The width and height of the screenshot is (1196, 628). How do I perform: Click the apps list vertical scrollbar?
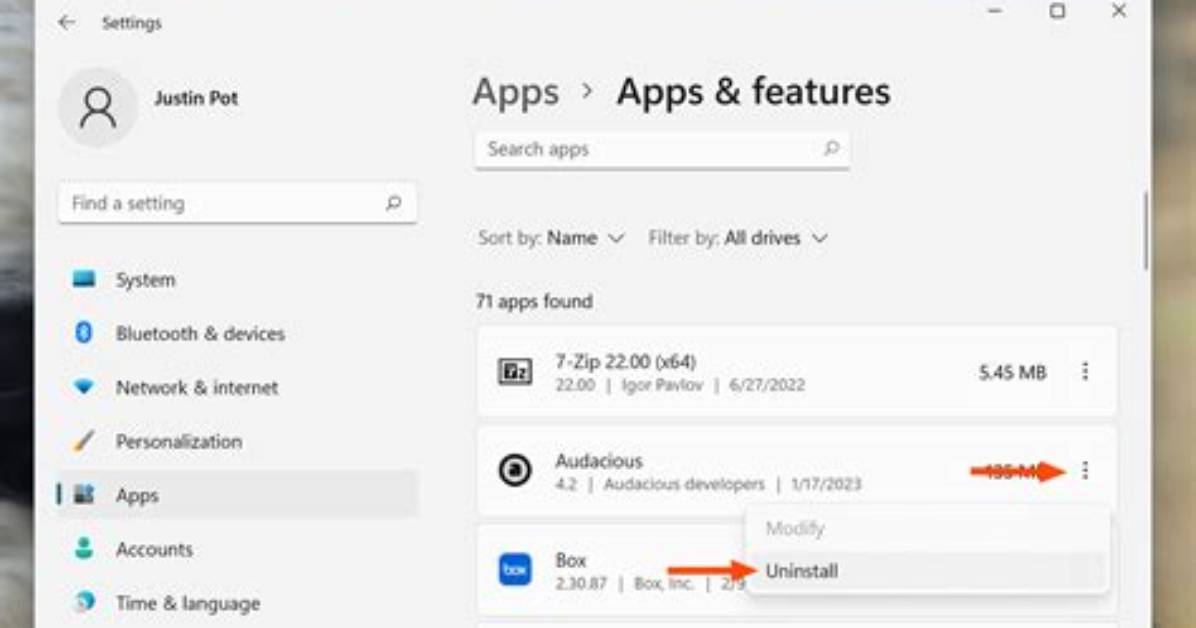coord(1146,230)
